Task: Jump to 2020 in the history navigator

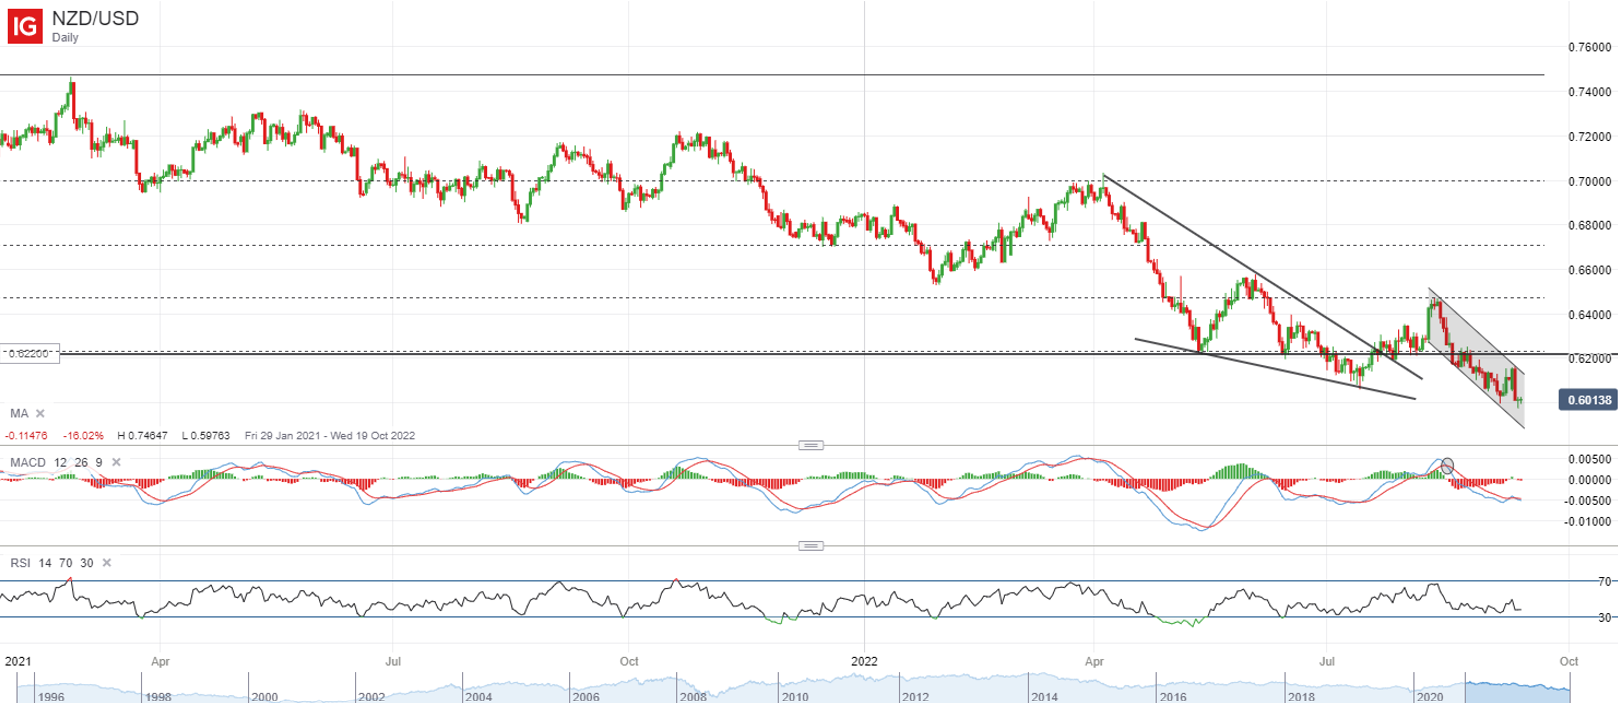Action: point(1429,697)
